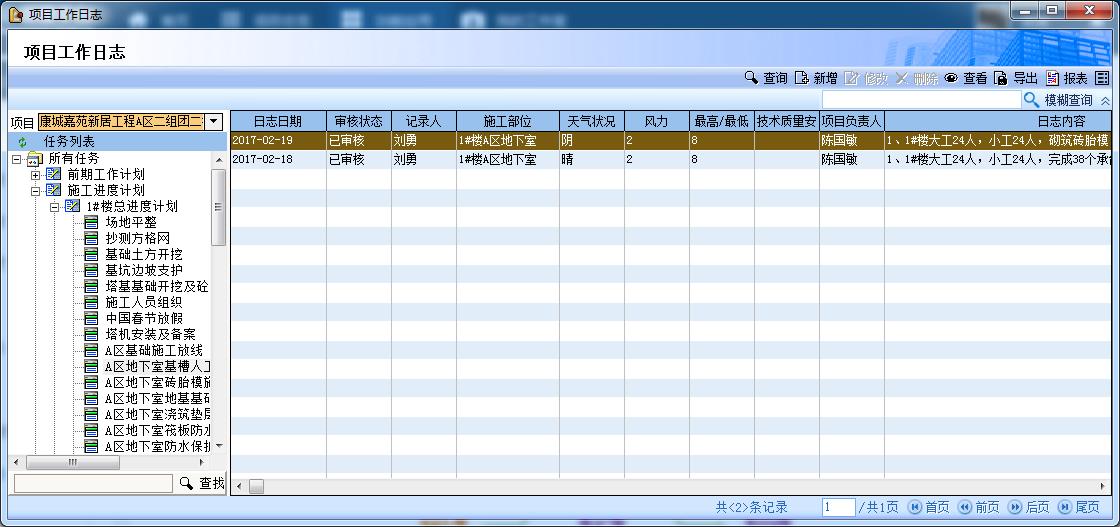The width and height of the screenshot is (1120, 527).
Task: Click 新增 to add a new log
Action: 802,78
